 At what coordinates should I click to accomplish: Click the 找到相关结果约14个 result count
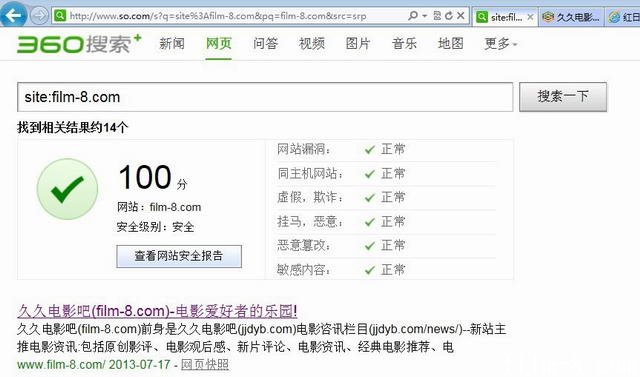72,128
